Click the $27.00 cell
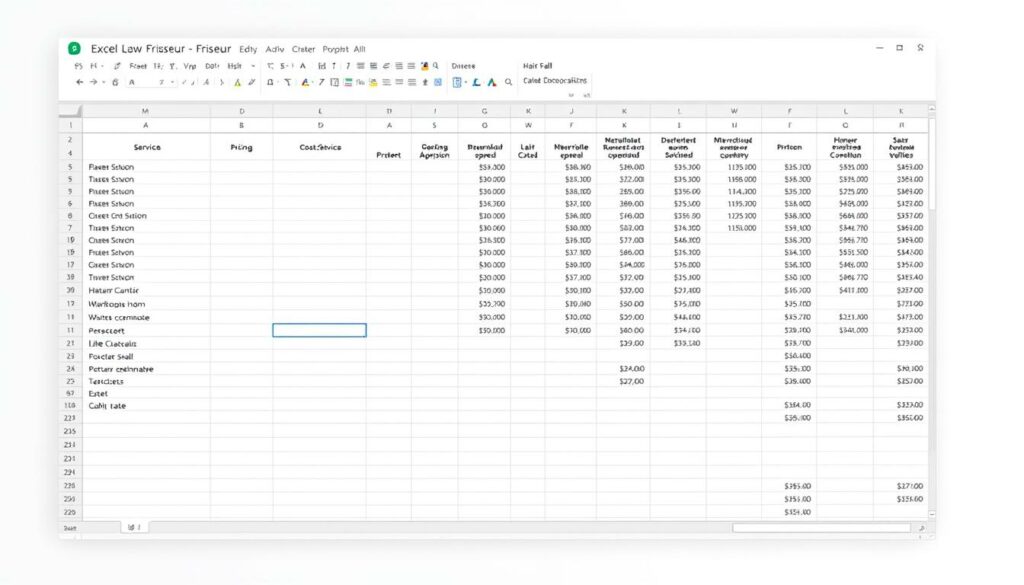Screen dimensions: 1024x585 point(624,381)
